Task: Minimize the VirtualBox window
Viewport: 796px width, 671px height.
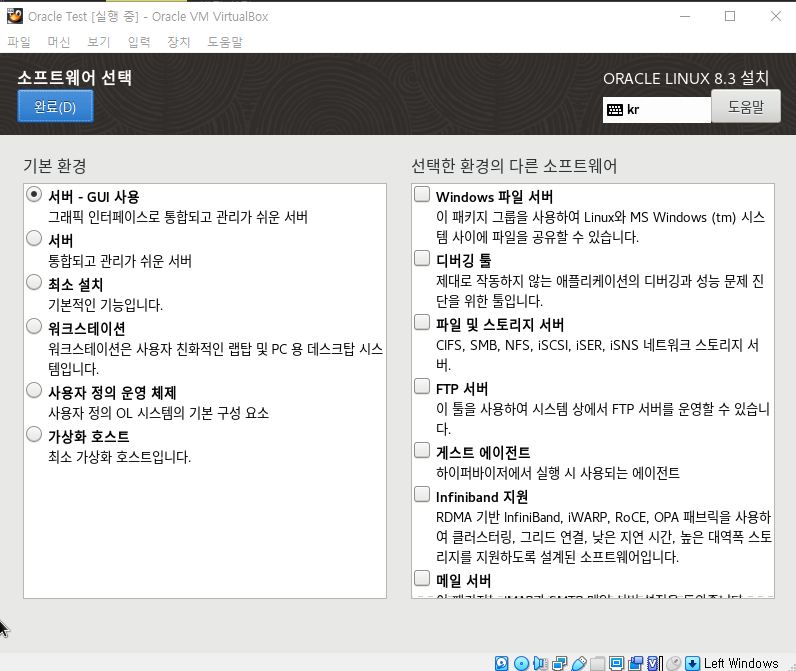Action: pyautogui.click(x=685, y=16)
